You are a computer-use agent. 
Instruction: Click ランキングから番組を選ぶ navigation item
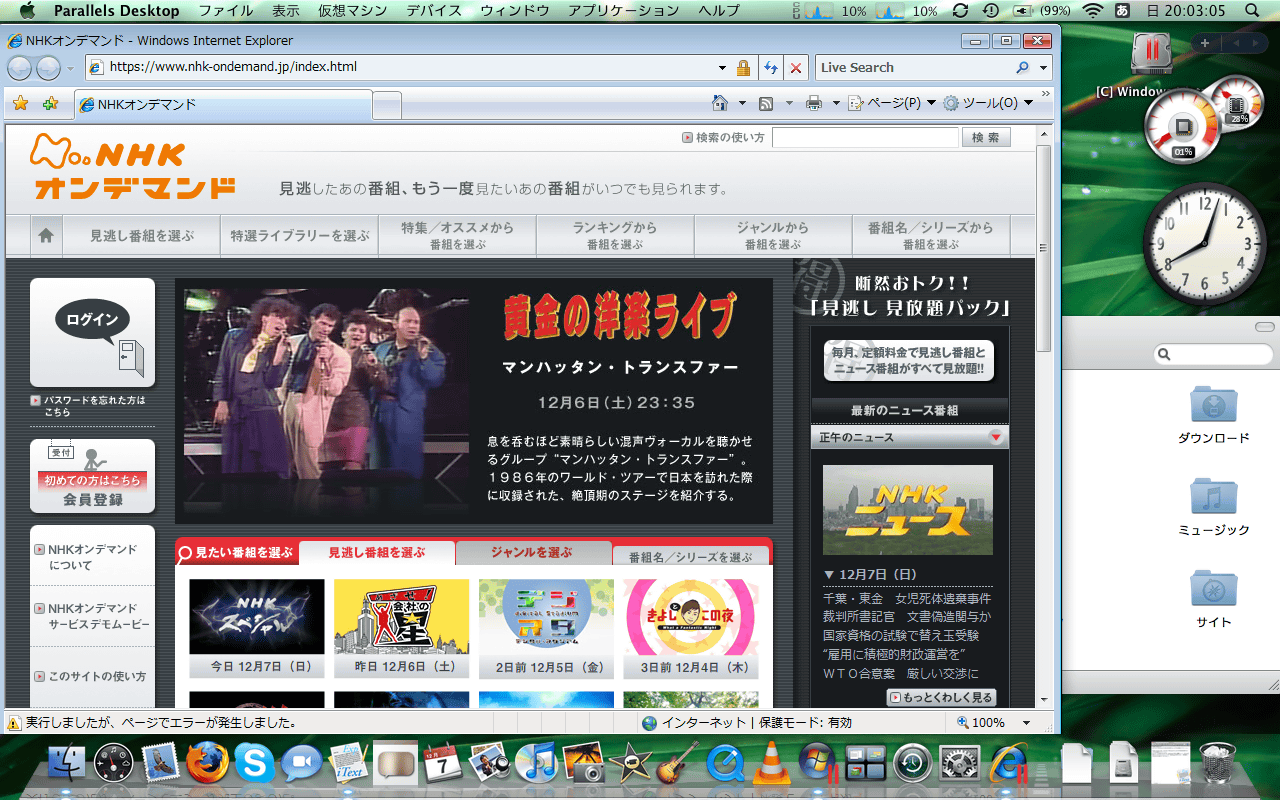[x=615, y=236]
